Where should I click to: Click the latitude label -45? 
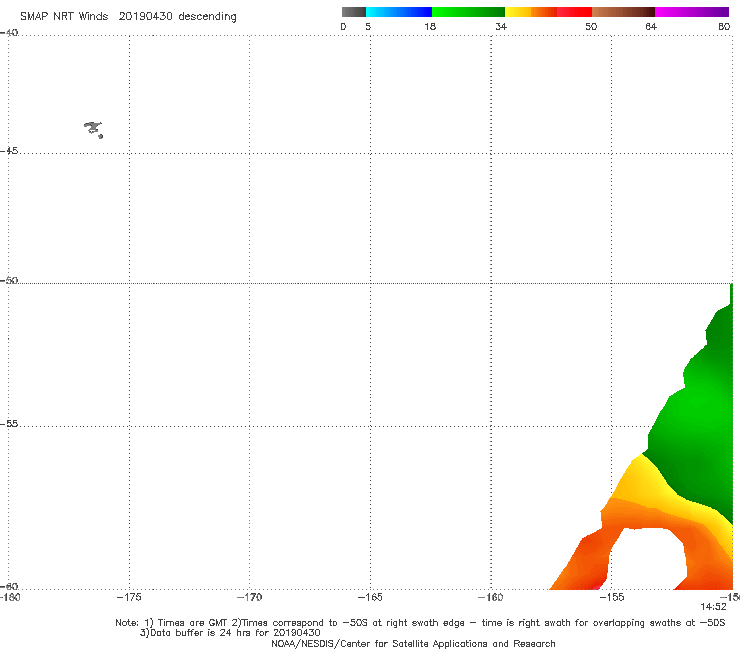[9, 151]
